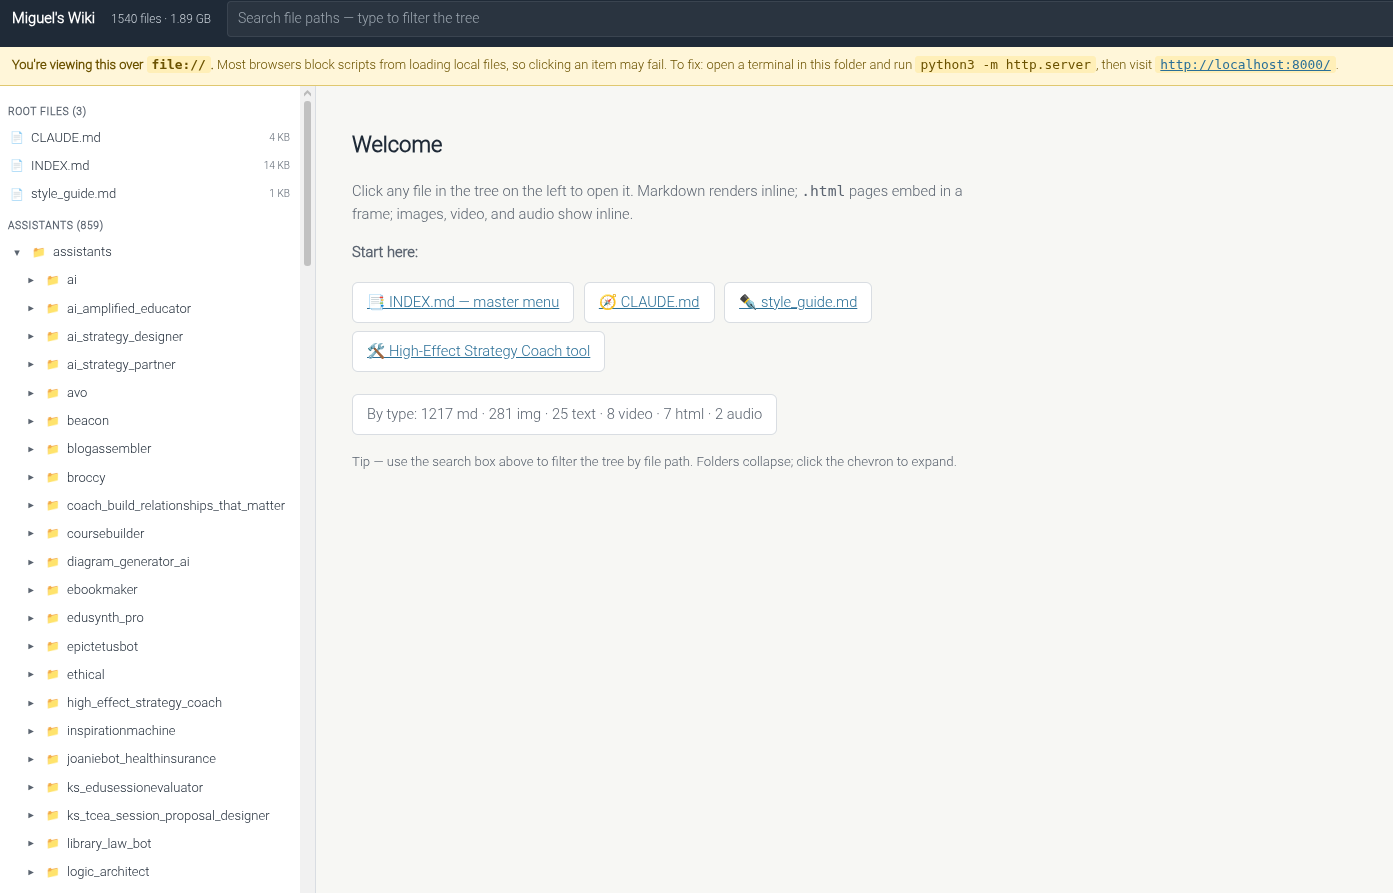This screenshot has height=893, width=1393.
Task: Click the CLAUDE.md file icon in root files
Action: point(17,138)
